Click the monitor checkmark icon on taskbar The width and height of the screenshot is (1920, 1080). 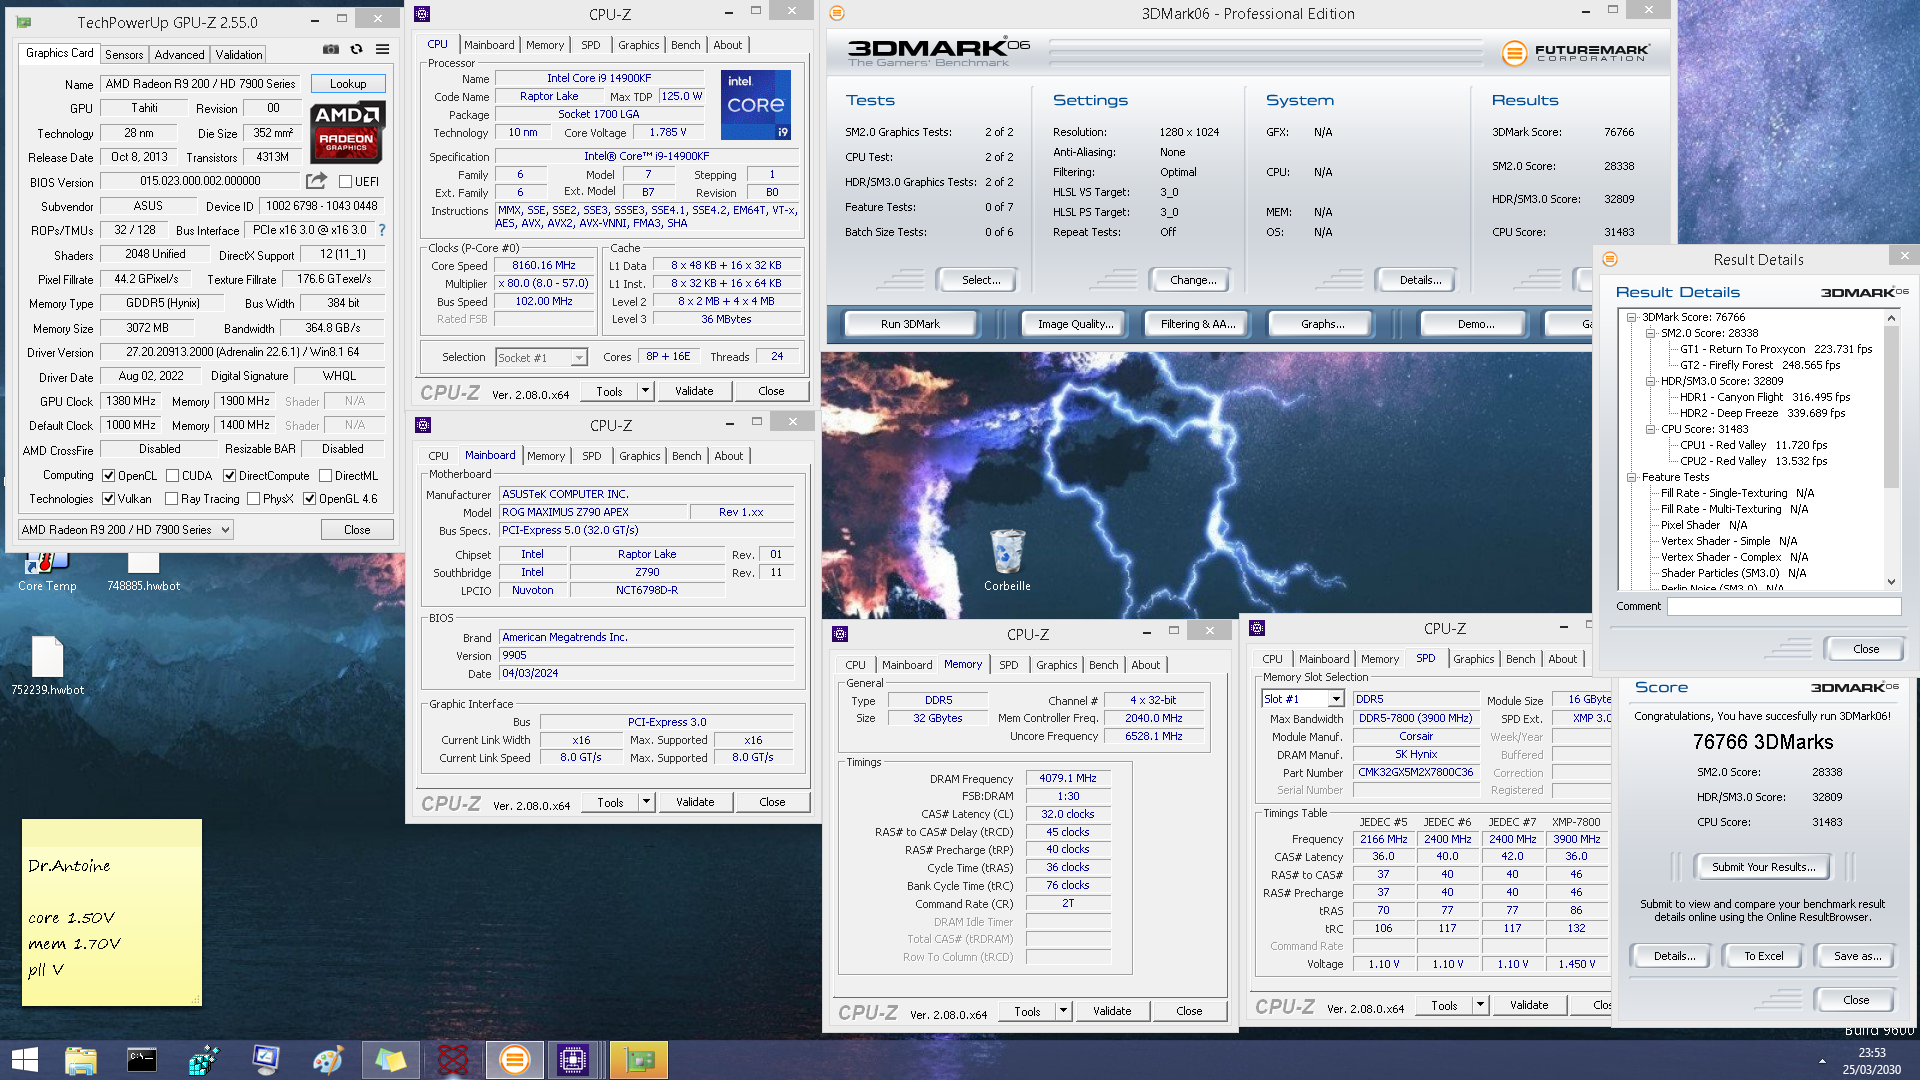266,1060
